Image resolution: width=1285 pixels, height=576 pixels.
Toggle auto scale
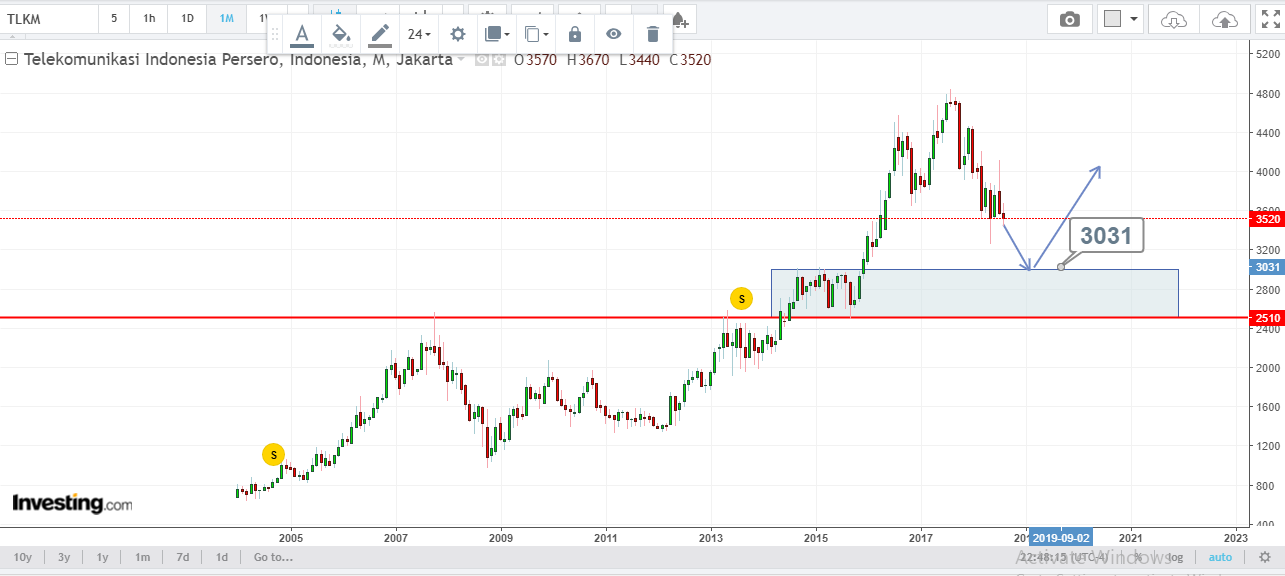(x=1220, y=557)
